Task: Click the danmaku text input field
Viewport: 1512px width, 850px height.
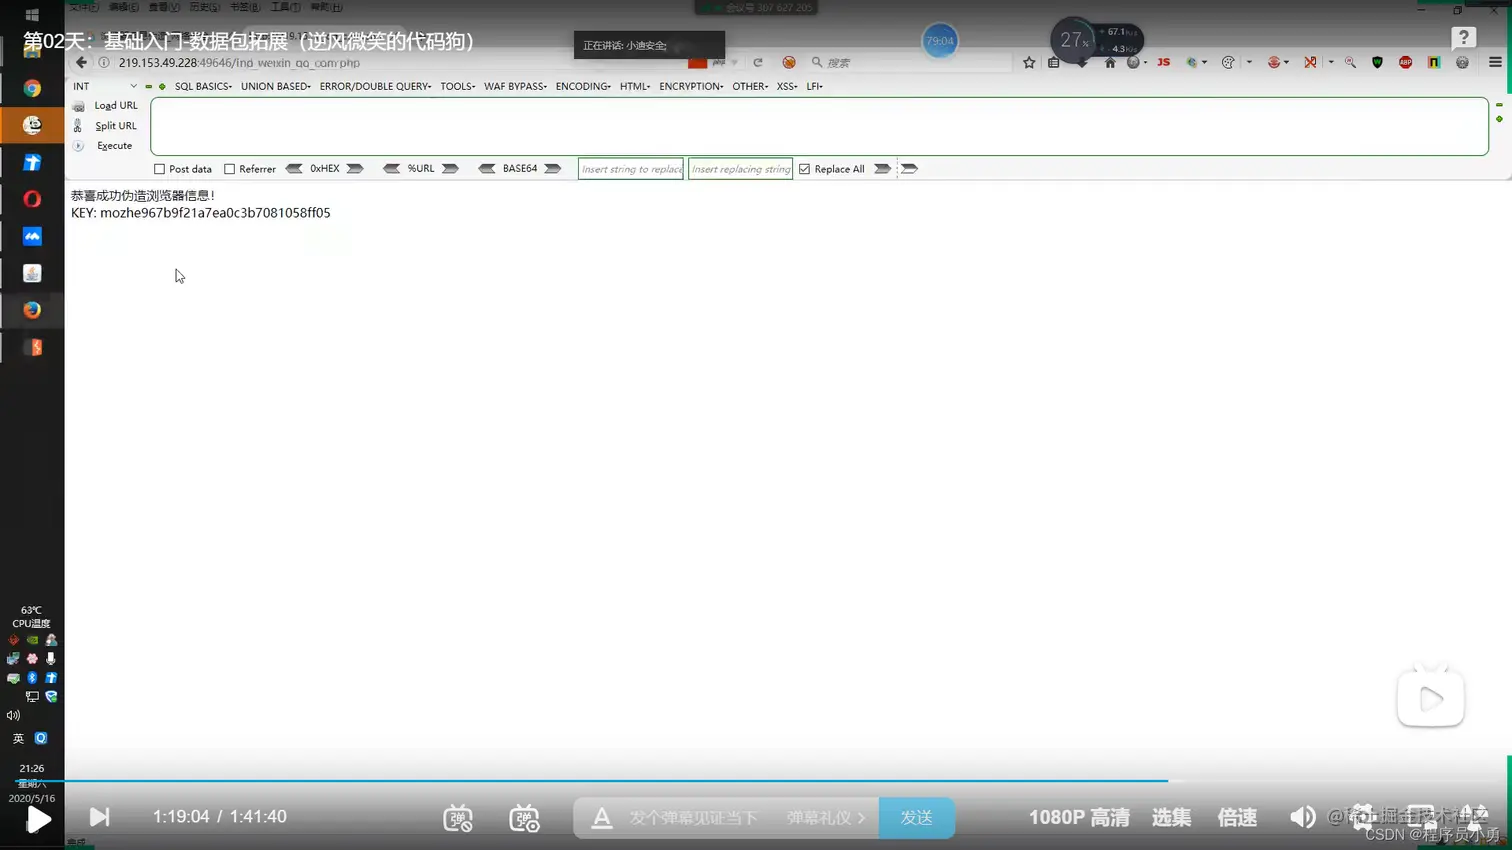Action: coord(693,818)
